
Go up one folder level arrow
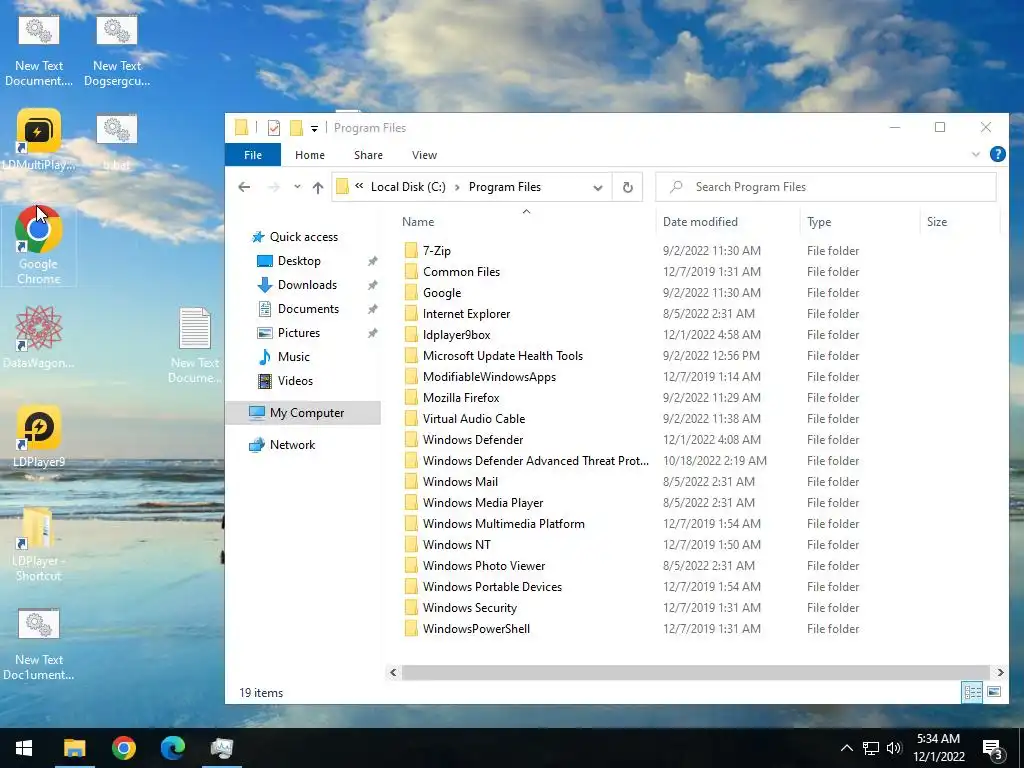tap(318, 187)
